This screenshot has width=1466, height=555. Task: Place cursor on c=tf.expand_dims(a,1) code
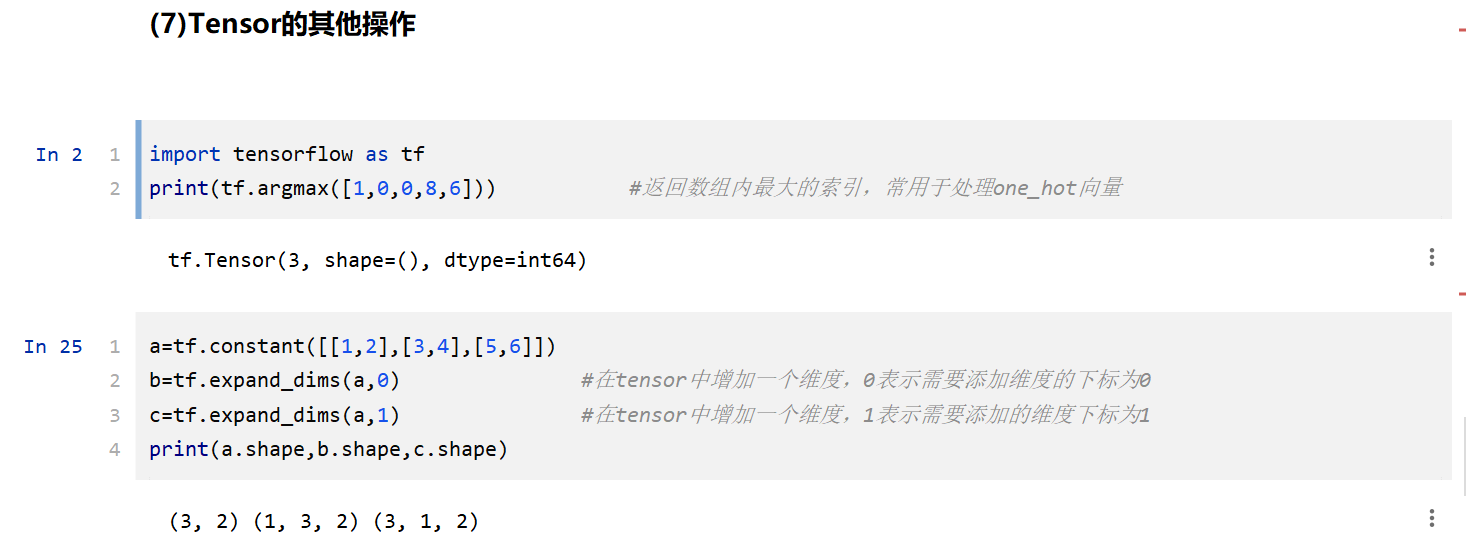click(275, 415)
